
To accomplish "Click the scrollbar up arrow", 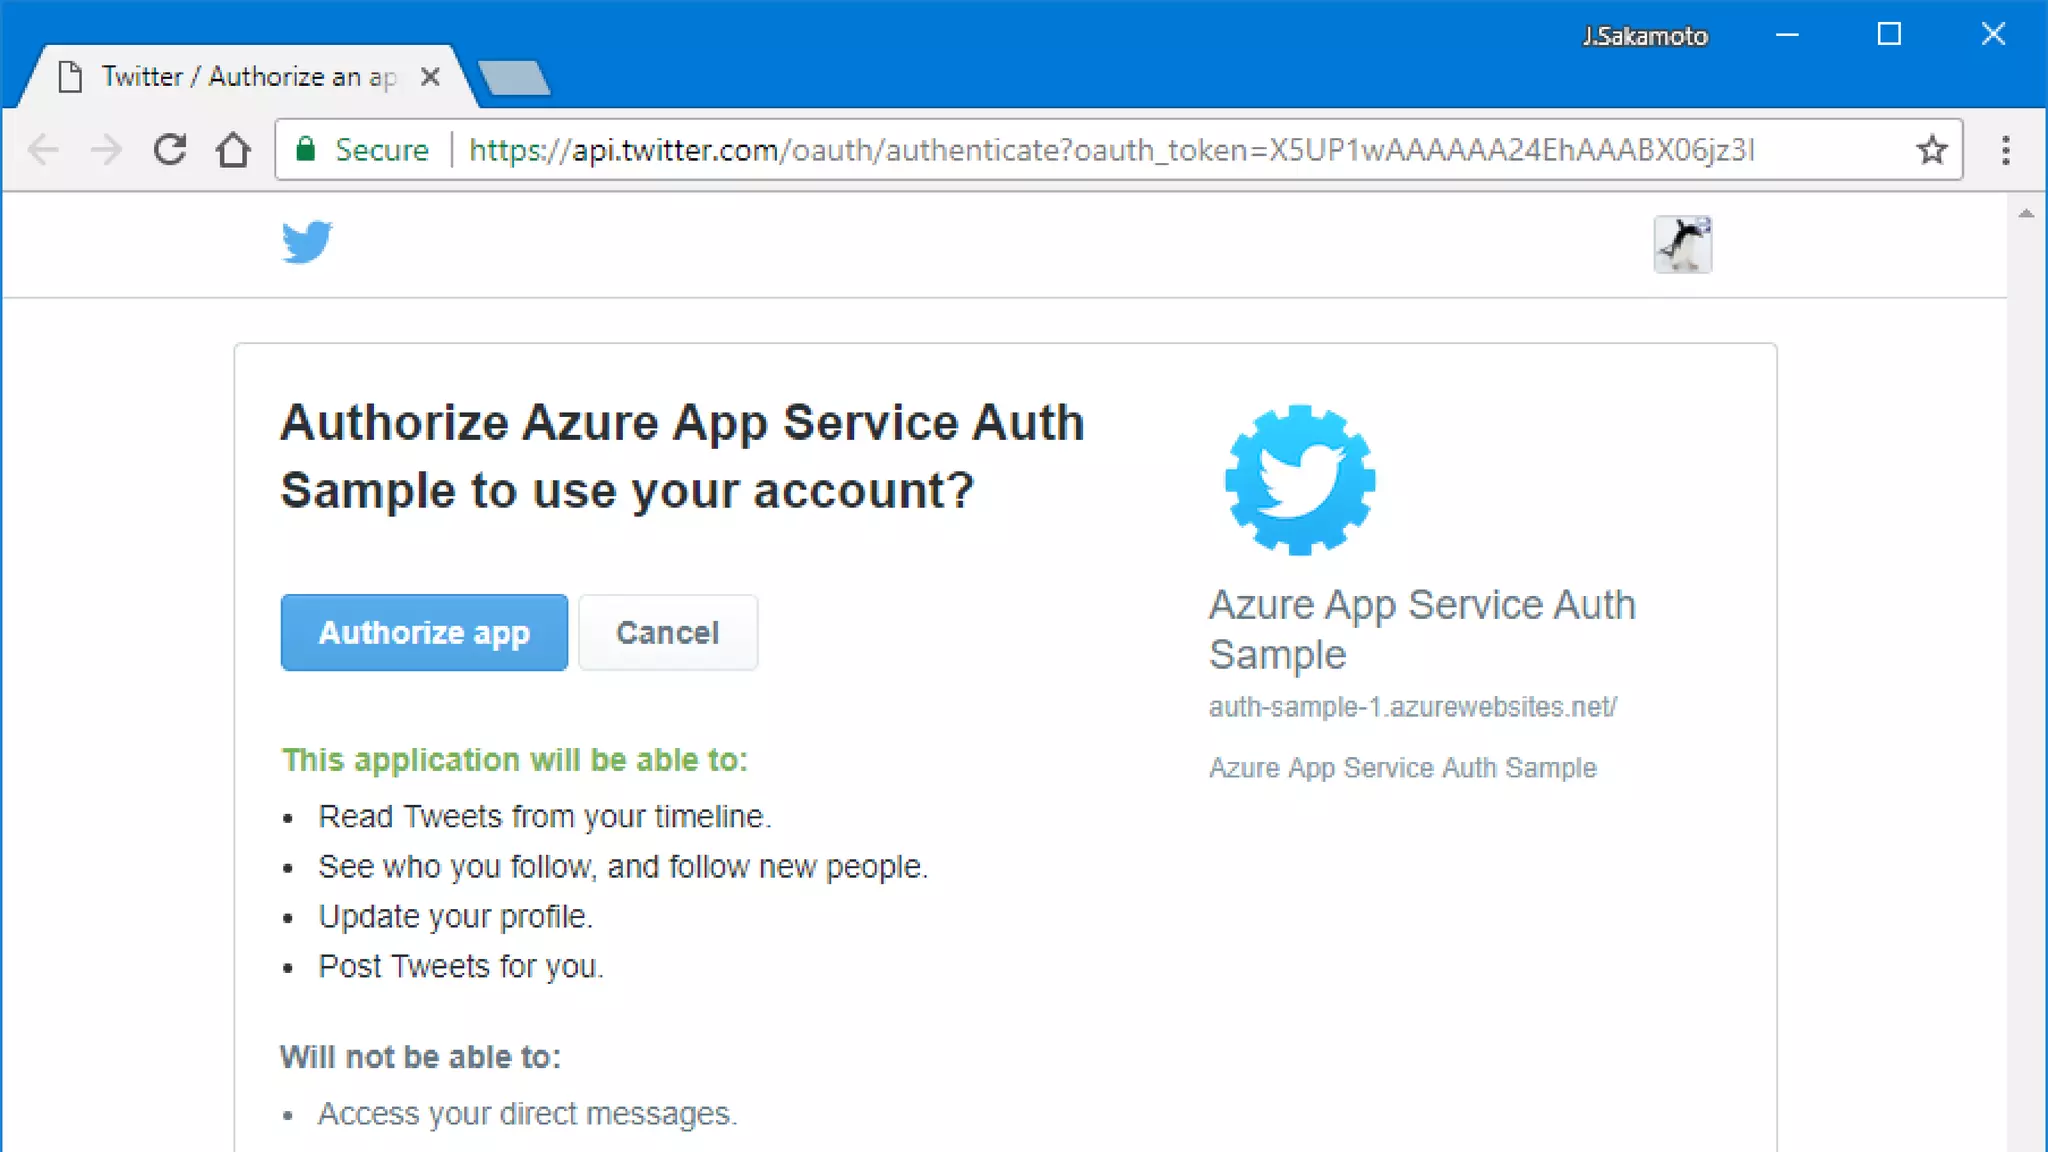I will coord(2026,213).
